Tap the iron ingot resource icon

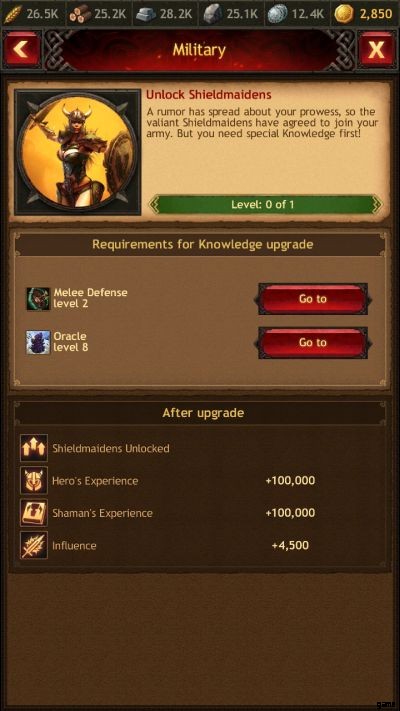146,14
